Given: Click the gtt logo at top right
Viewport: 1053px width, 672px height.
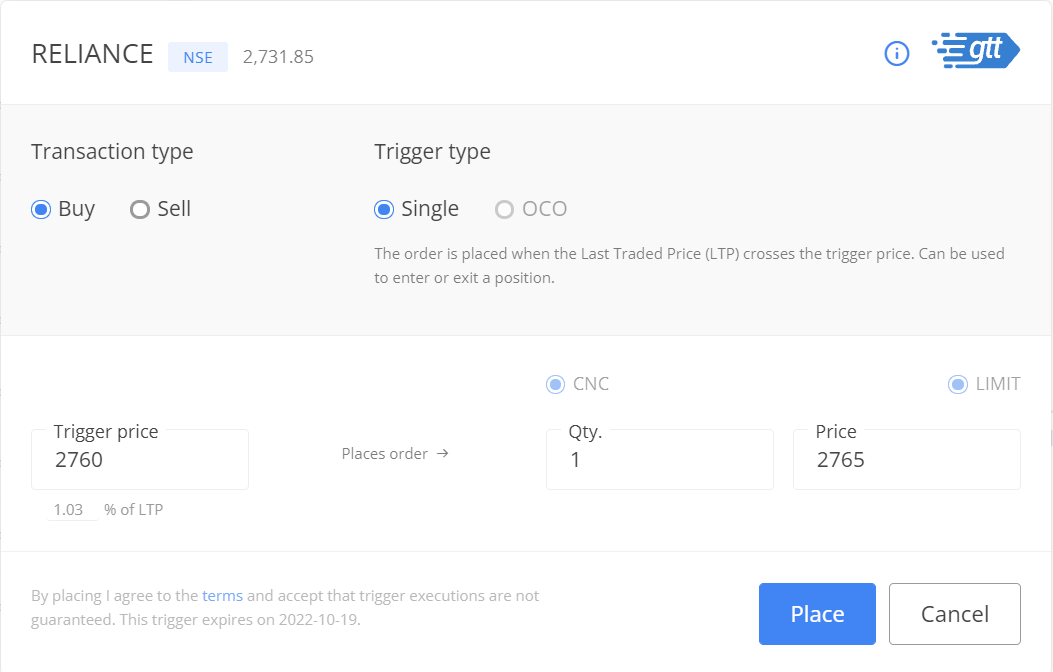Looking at the screenshot, I should [x=975, y=50].
